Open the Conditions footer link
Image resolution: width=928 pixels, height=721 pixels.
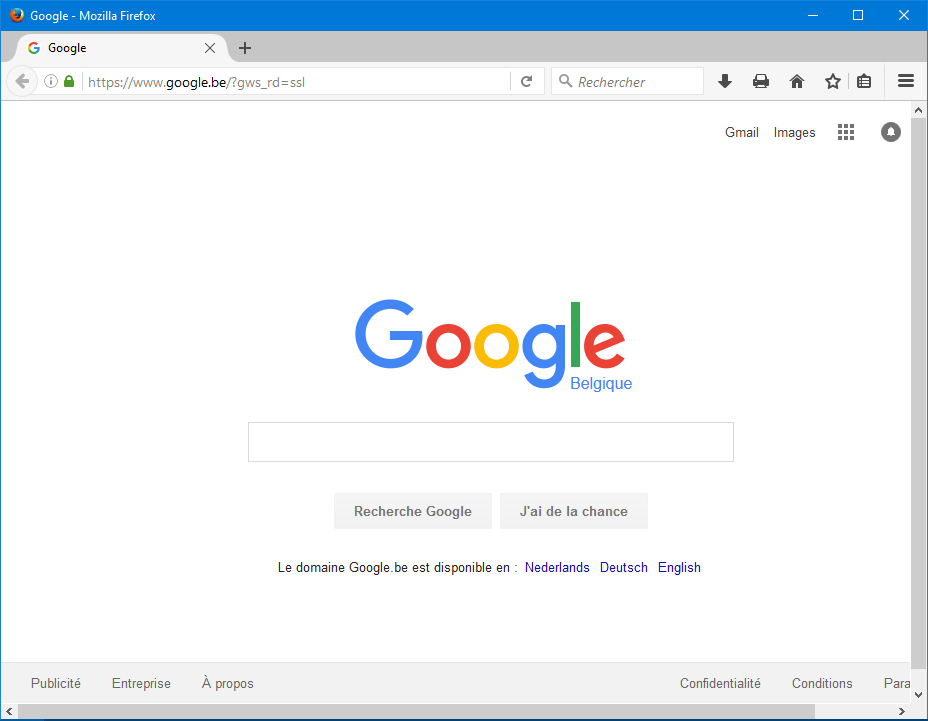(x=822, y=683)
